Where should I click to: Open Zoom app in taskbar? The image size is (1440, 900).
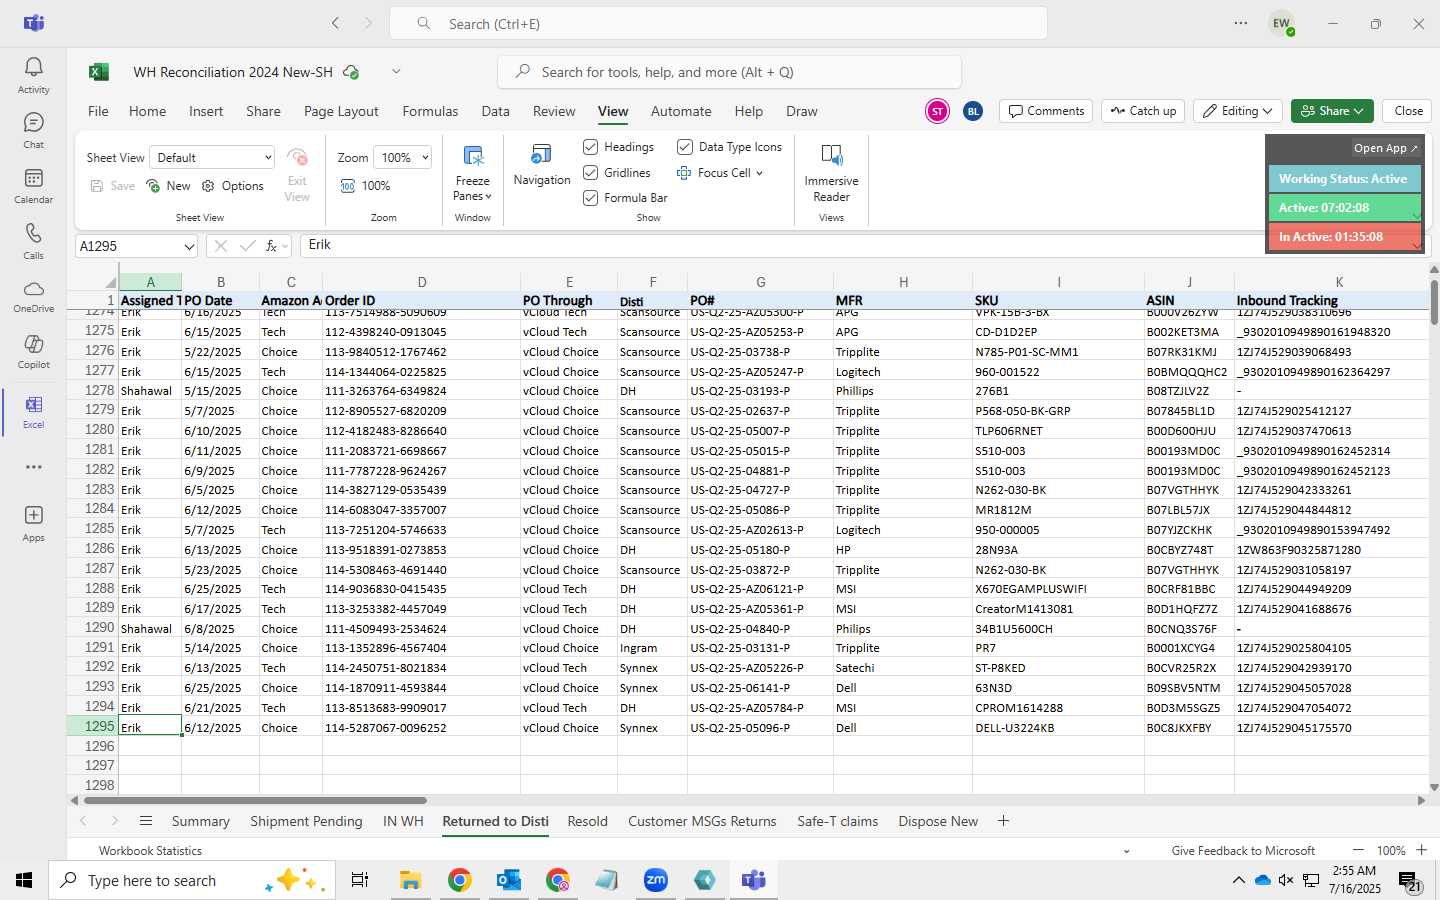656,880
